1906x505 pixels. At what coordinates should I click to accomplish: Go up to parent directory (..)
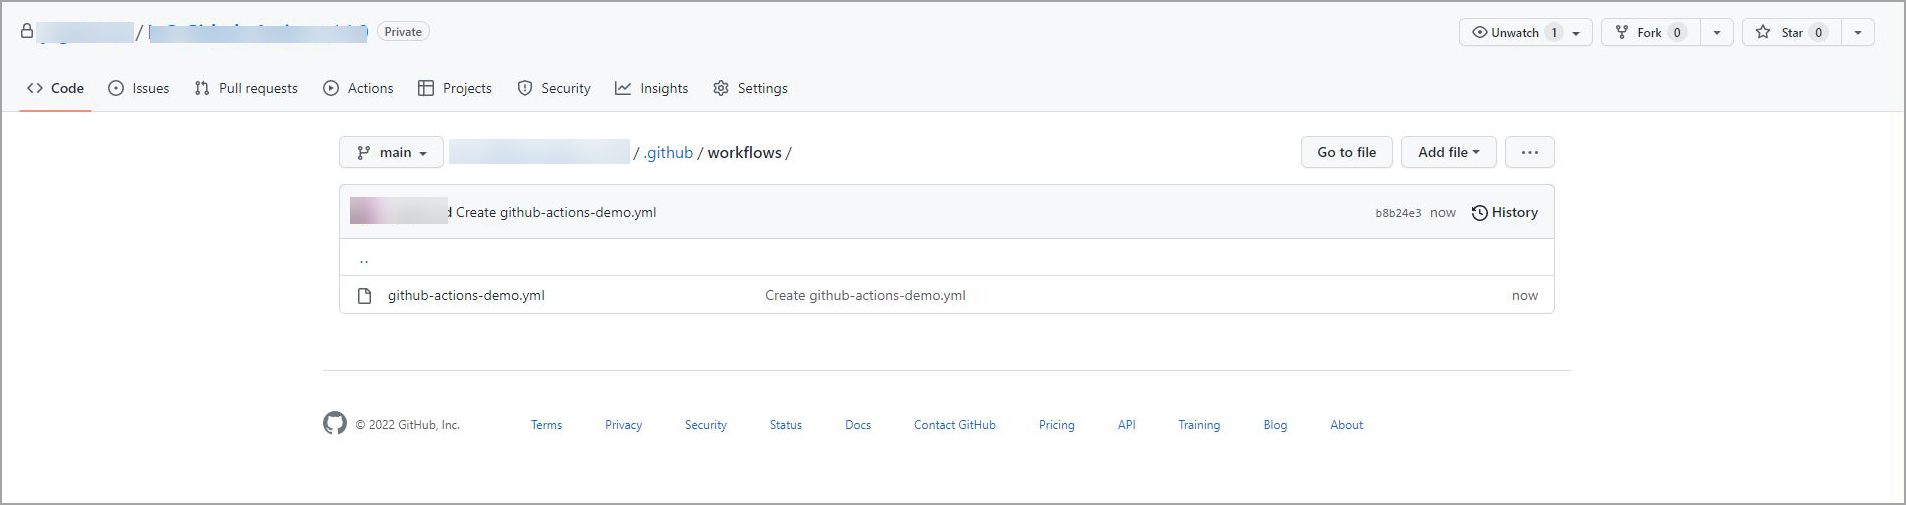(x=364, y=258)
